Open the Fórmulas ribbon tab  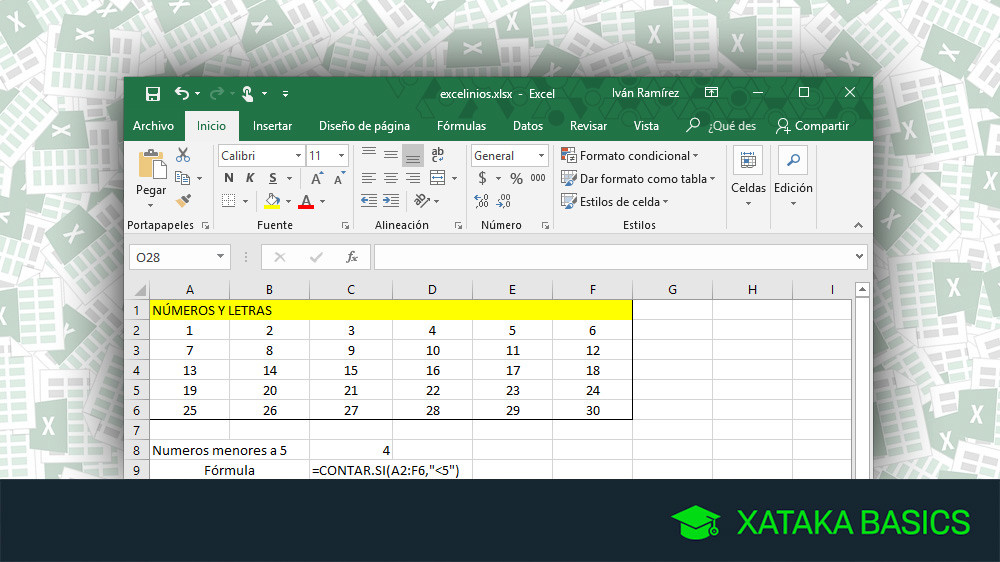pyautogui.click(x=461, y=126)
